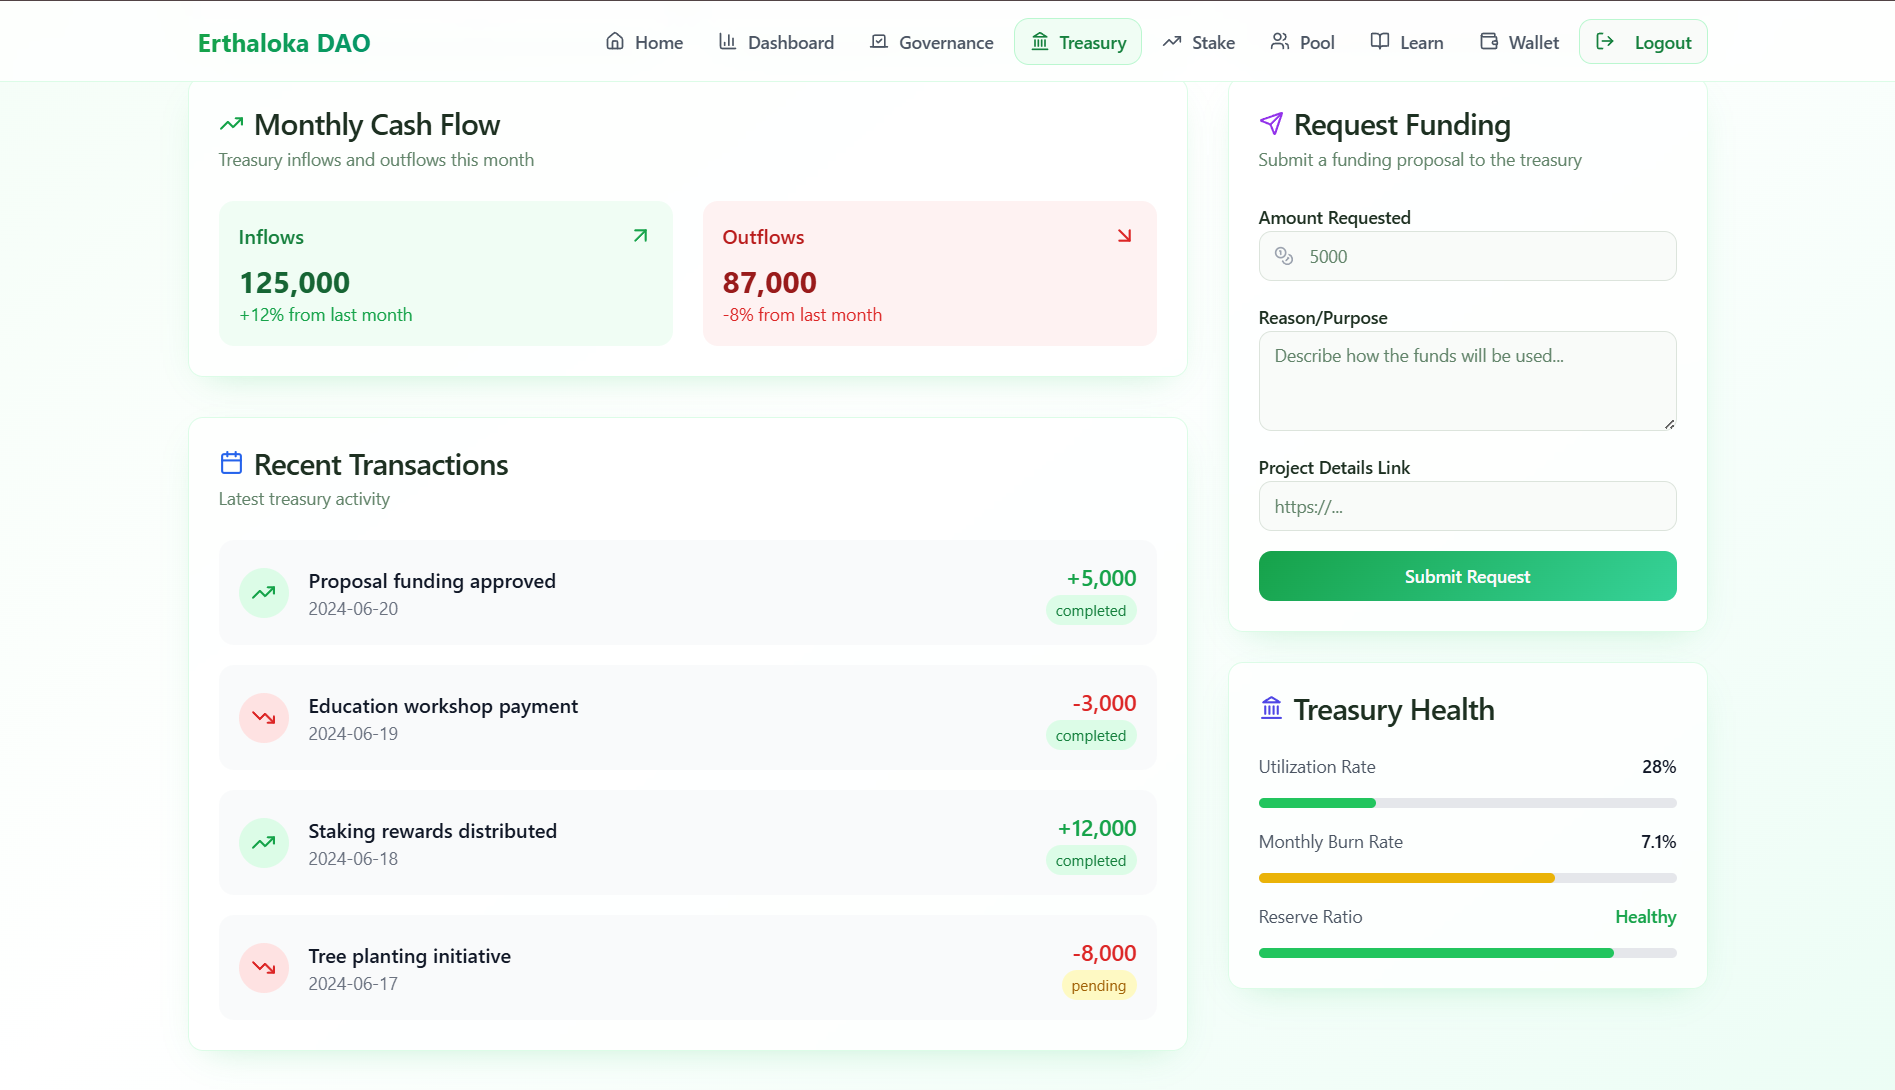Click the Staking rewards distributed trend icon
This screenshot has width=1895, height=1090.
264,843
